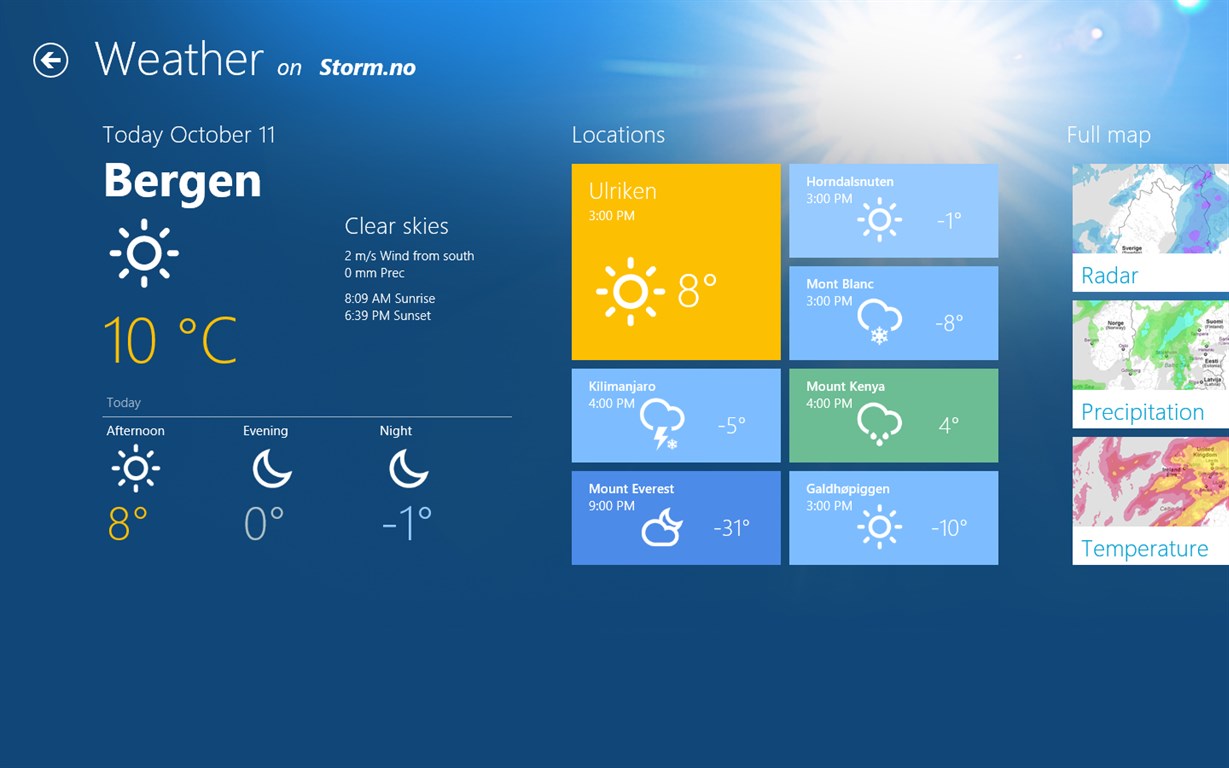Open the Mont Blanc location tile
This screenshot has height=768, width=1229.
pos(893,313)
